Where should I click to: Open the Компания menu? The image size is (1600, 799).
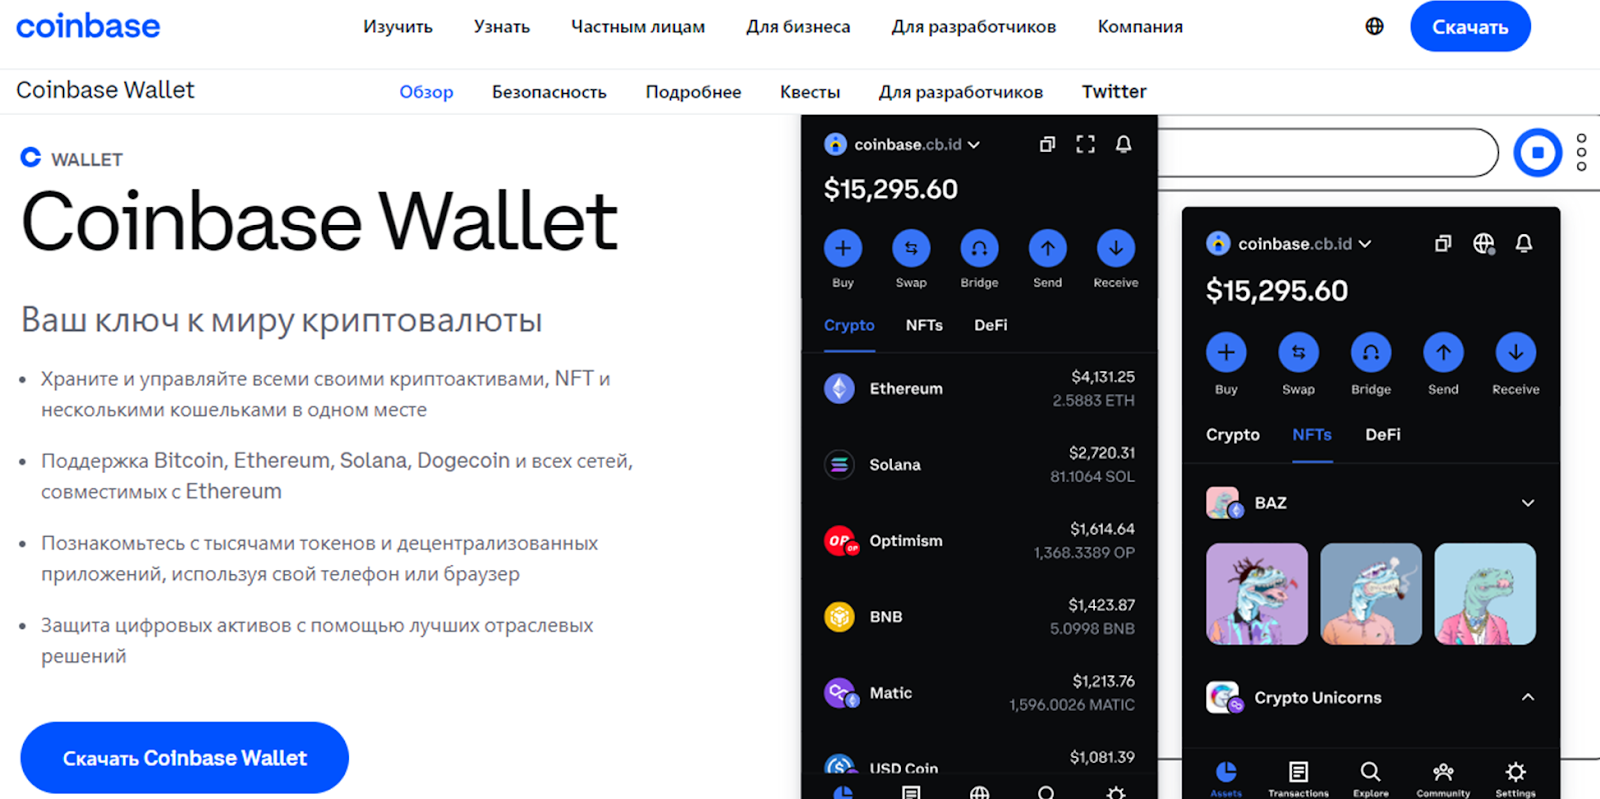pos(1140,27)
